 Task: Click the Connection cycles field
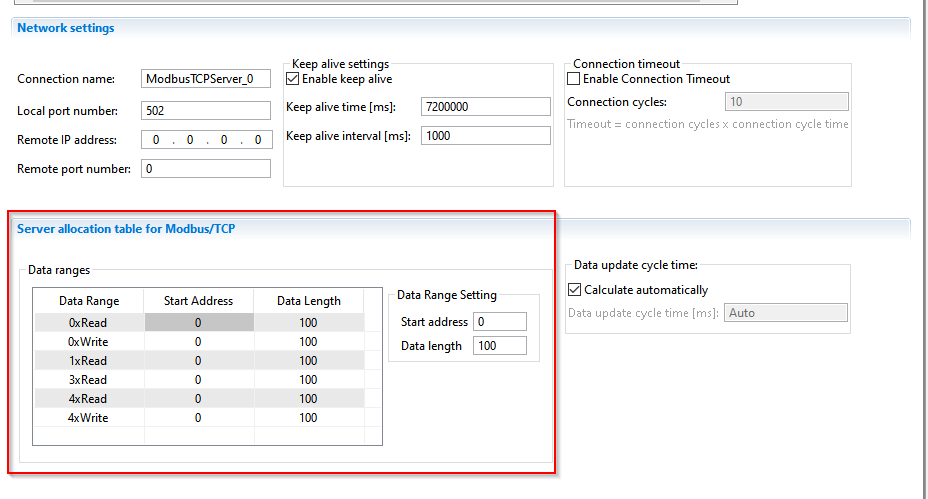tap(787, 102)
